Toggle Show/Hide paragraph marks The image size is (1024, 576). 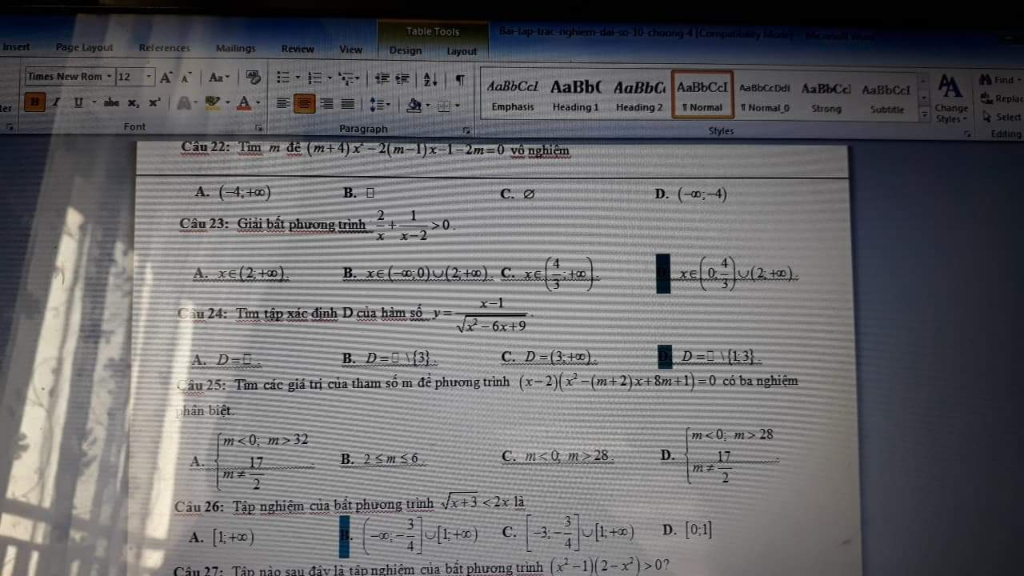tap(460, 80)
